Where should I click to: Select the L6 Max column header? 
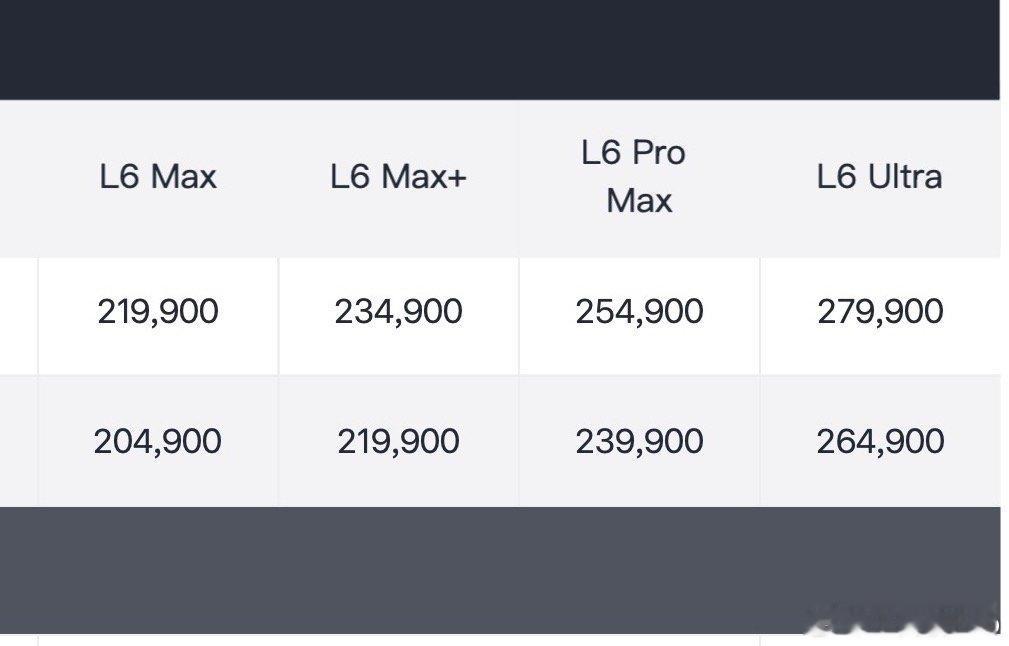click(x=158, y=176)
